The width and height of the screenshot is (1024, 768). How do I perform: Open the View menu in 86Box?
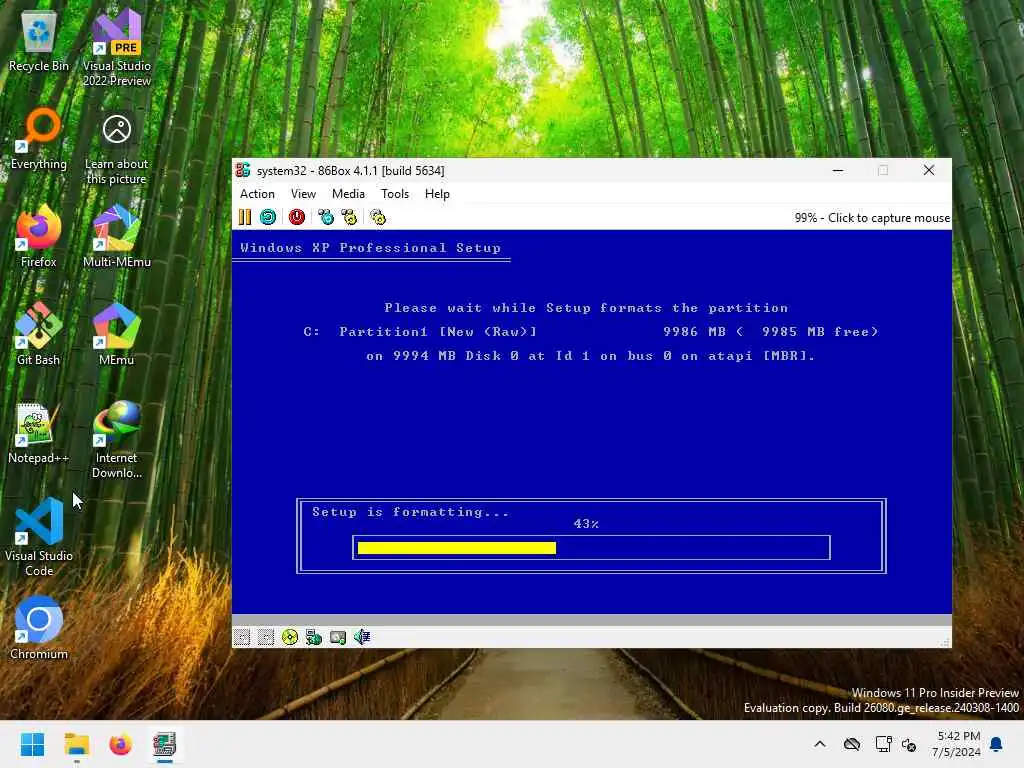coord(303,194)
